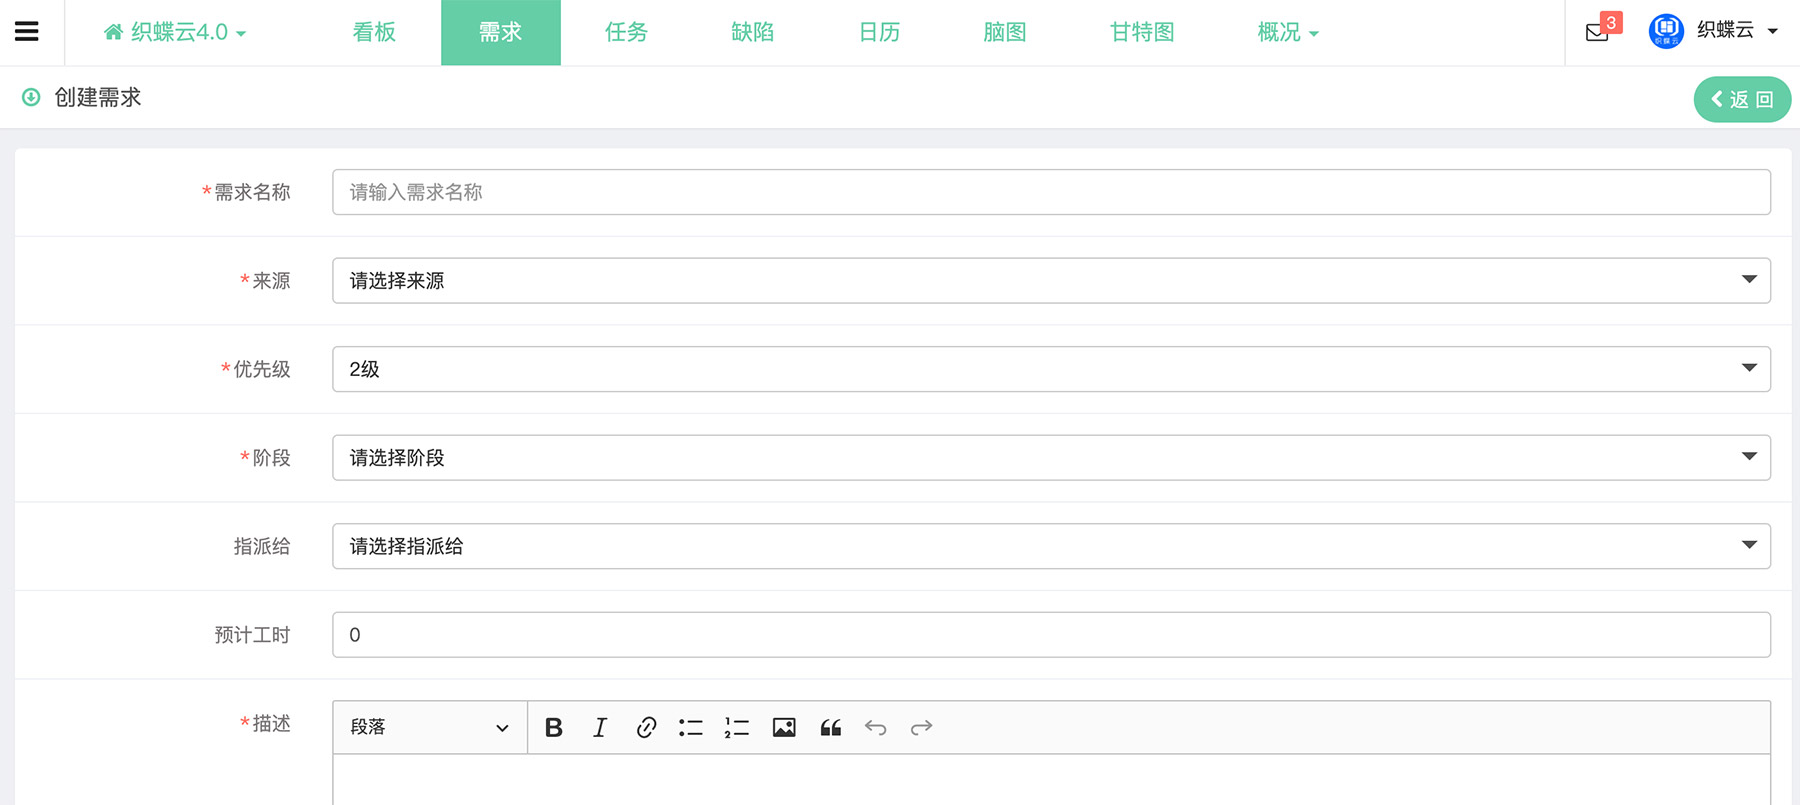This screenshot has height=805, width=1800.
Task: Open the 段落 paragraph style dropdown
Action: pyautogui.click(x=430, y=727)
